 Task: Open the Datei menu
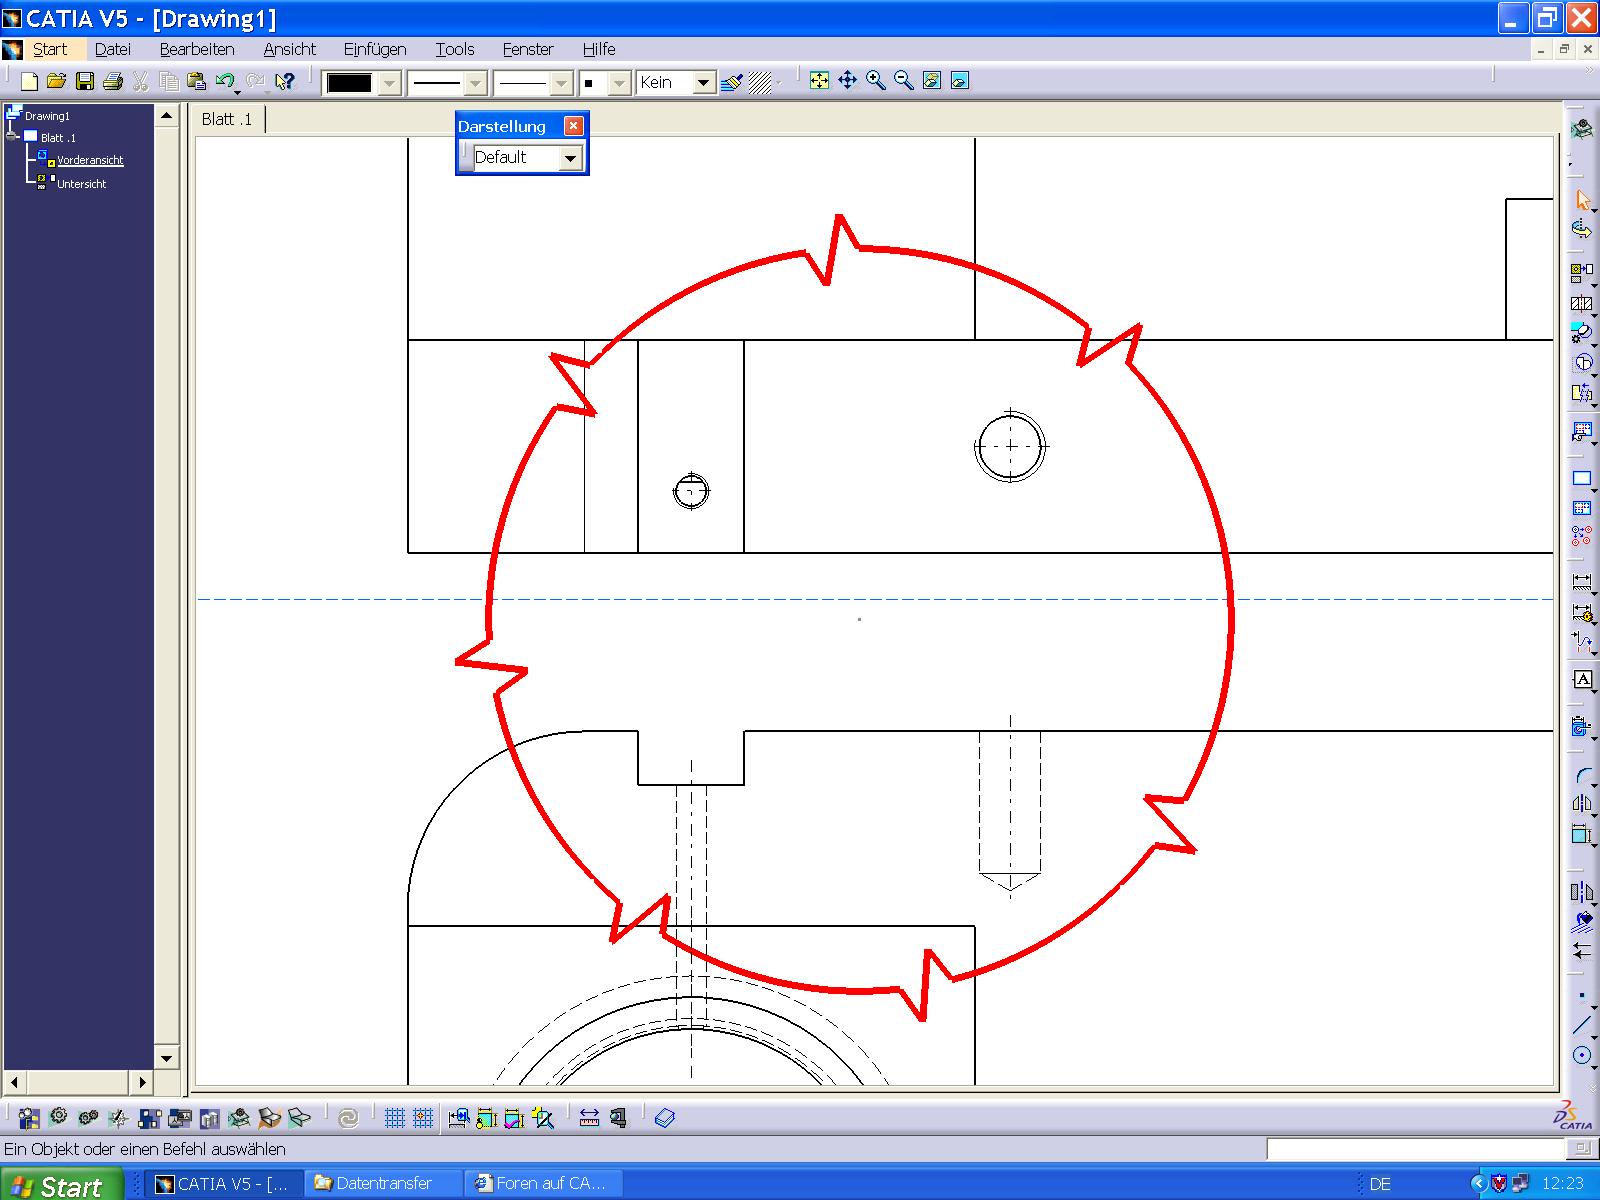(113, 49)
